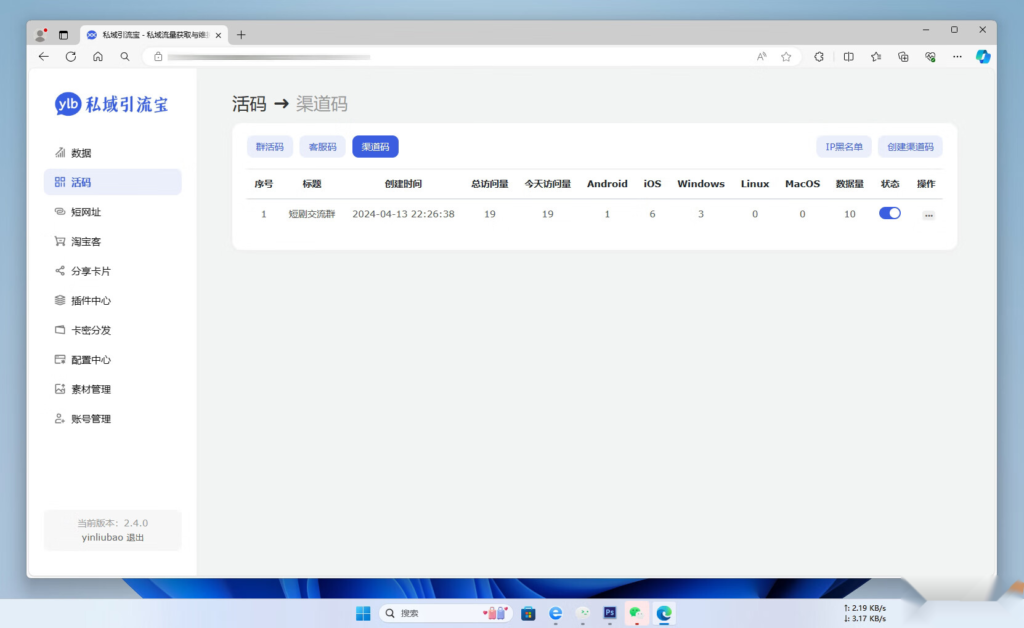Open the favorites list
1024x628 pixels.
876,57
